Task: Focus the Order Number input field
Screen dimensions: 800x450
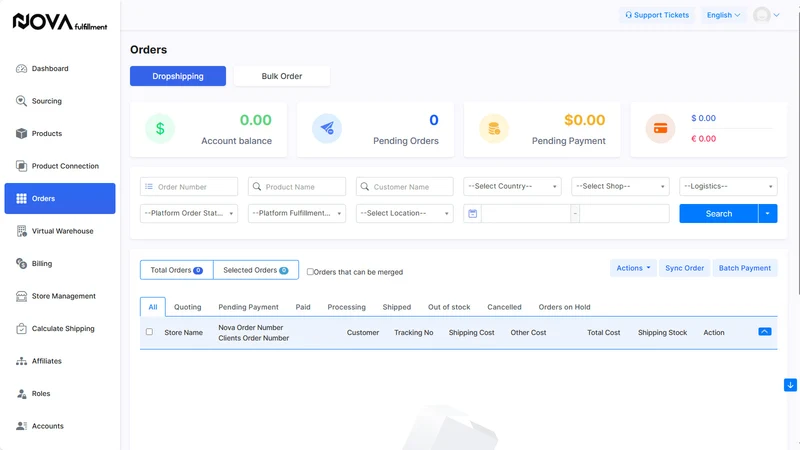Action: coord(189,187)
